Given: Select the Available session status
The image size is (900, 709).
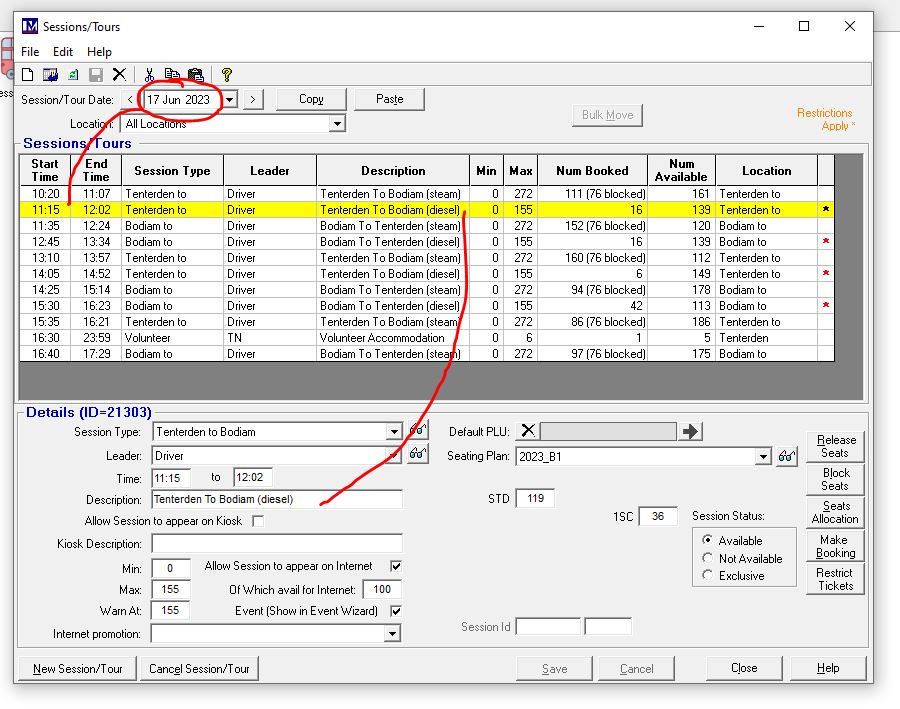Looking at the screenshot, I should (708, 540).
